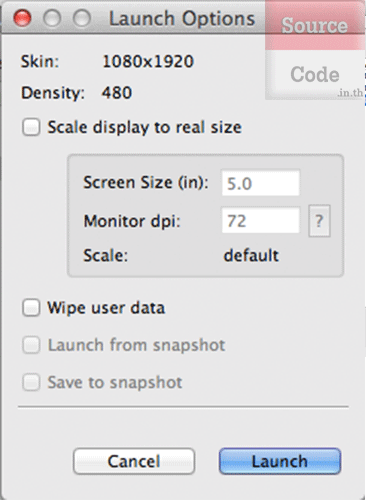Image resolution: width=366 pixels, height=500 pixels.
Task: Check the Wipe user data option
Action: 31,308
